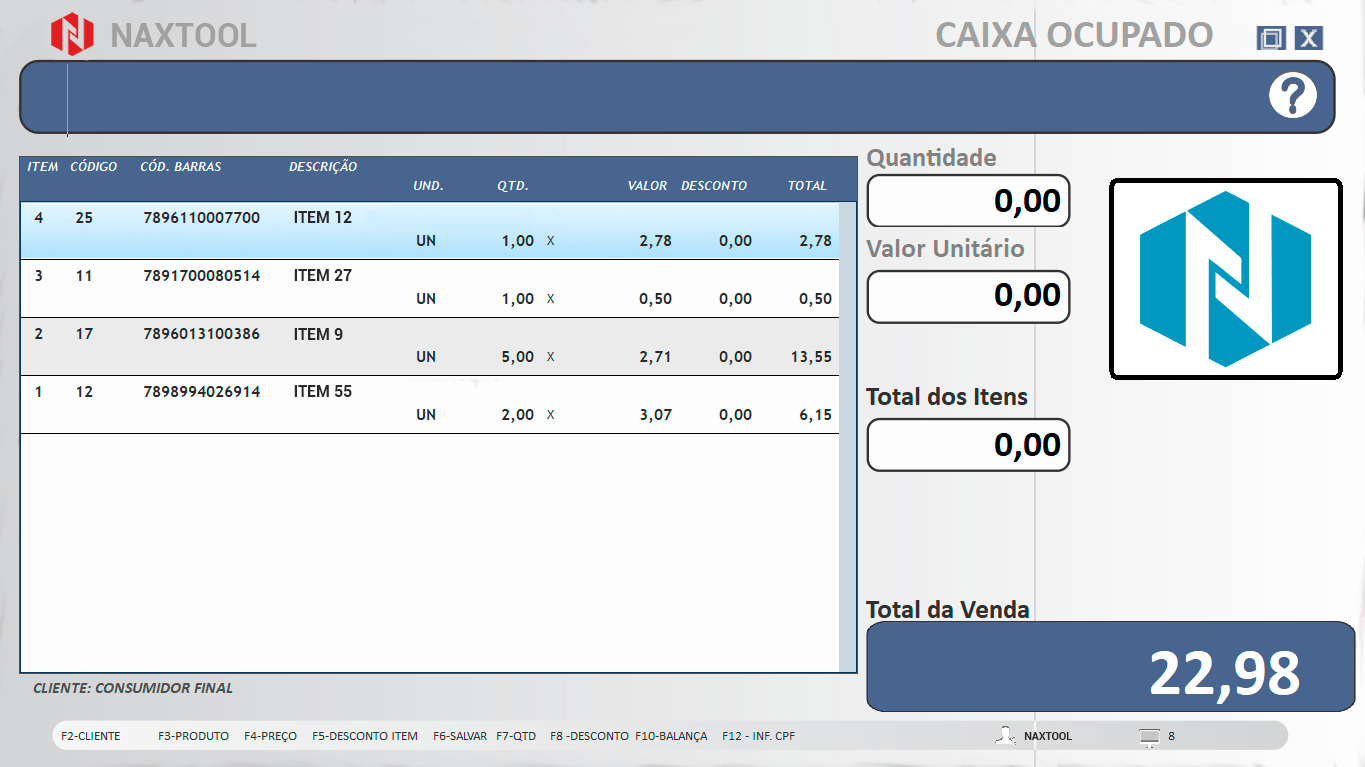Viewport: 1365px width, 767px height.
Task: Click the Quantidade input field
Action: tap(968, 201)
